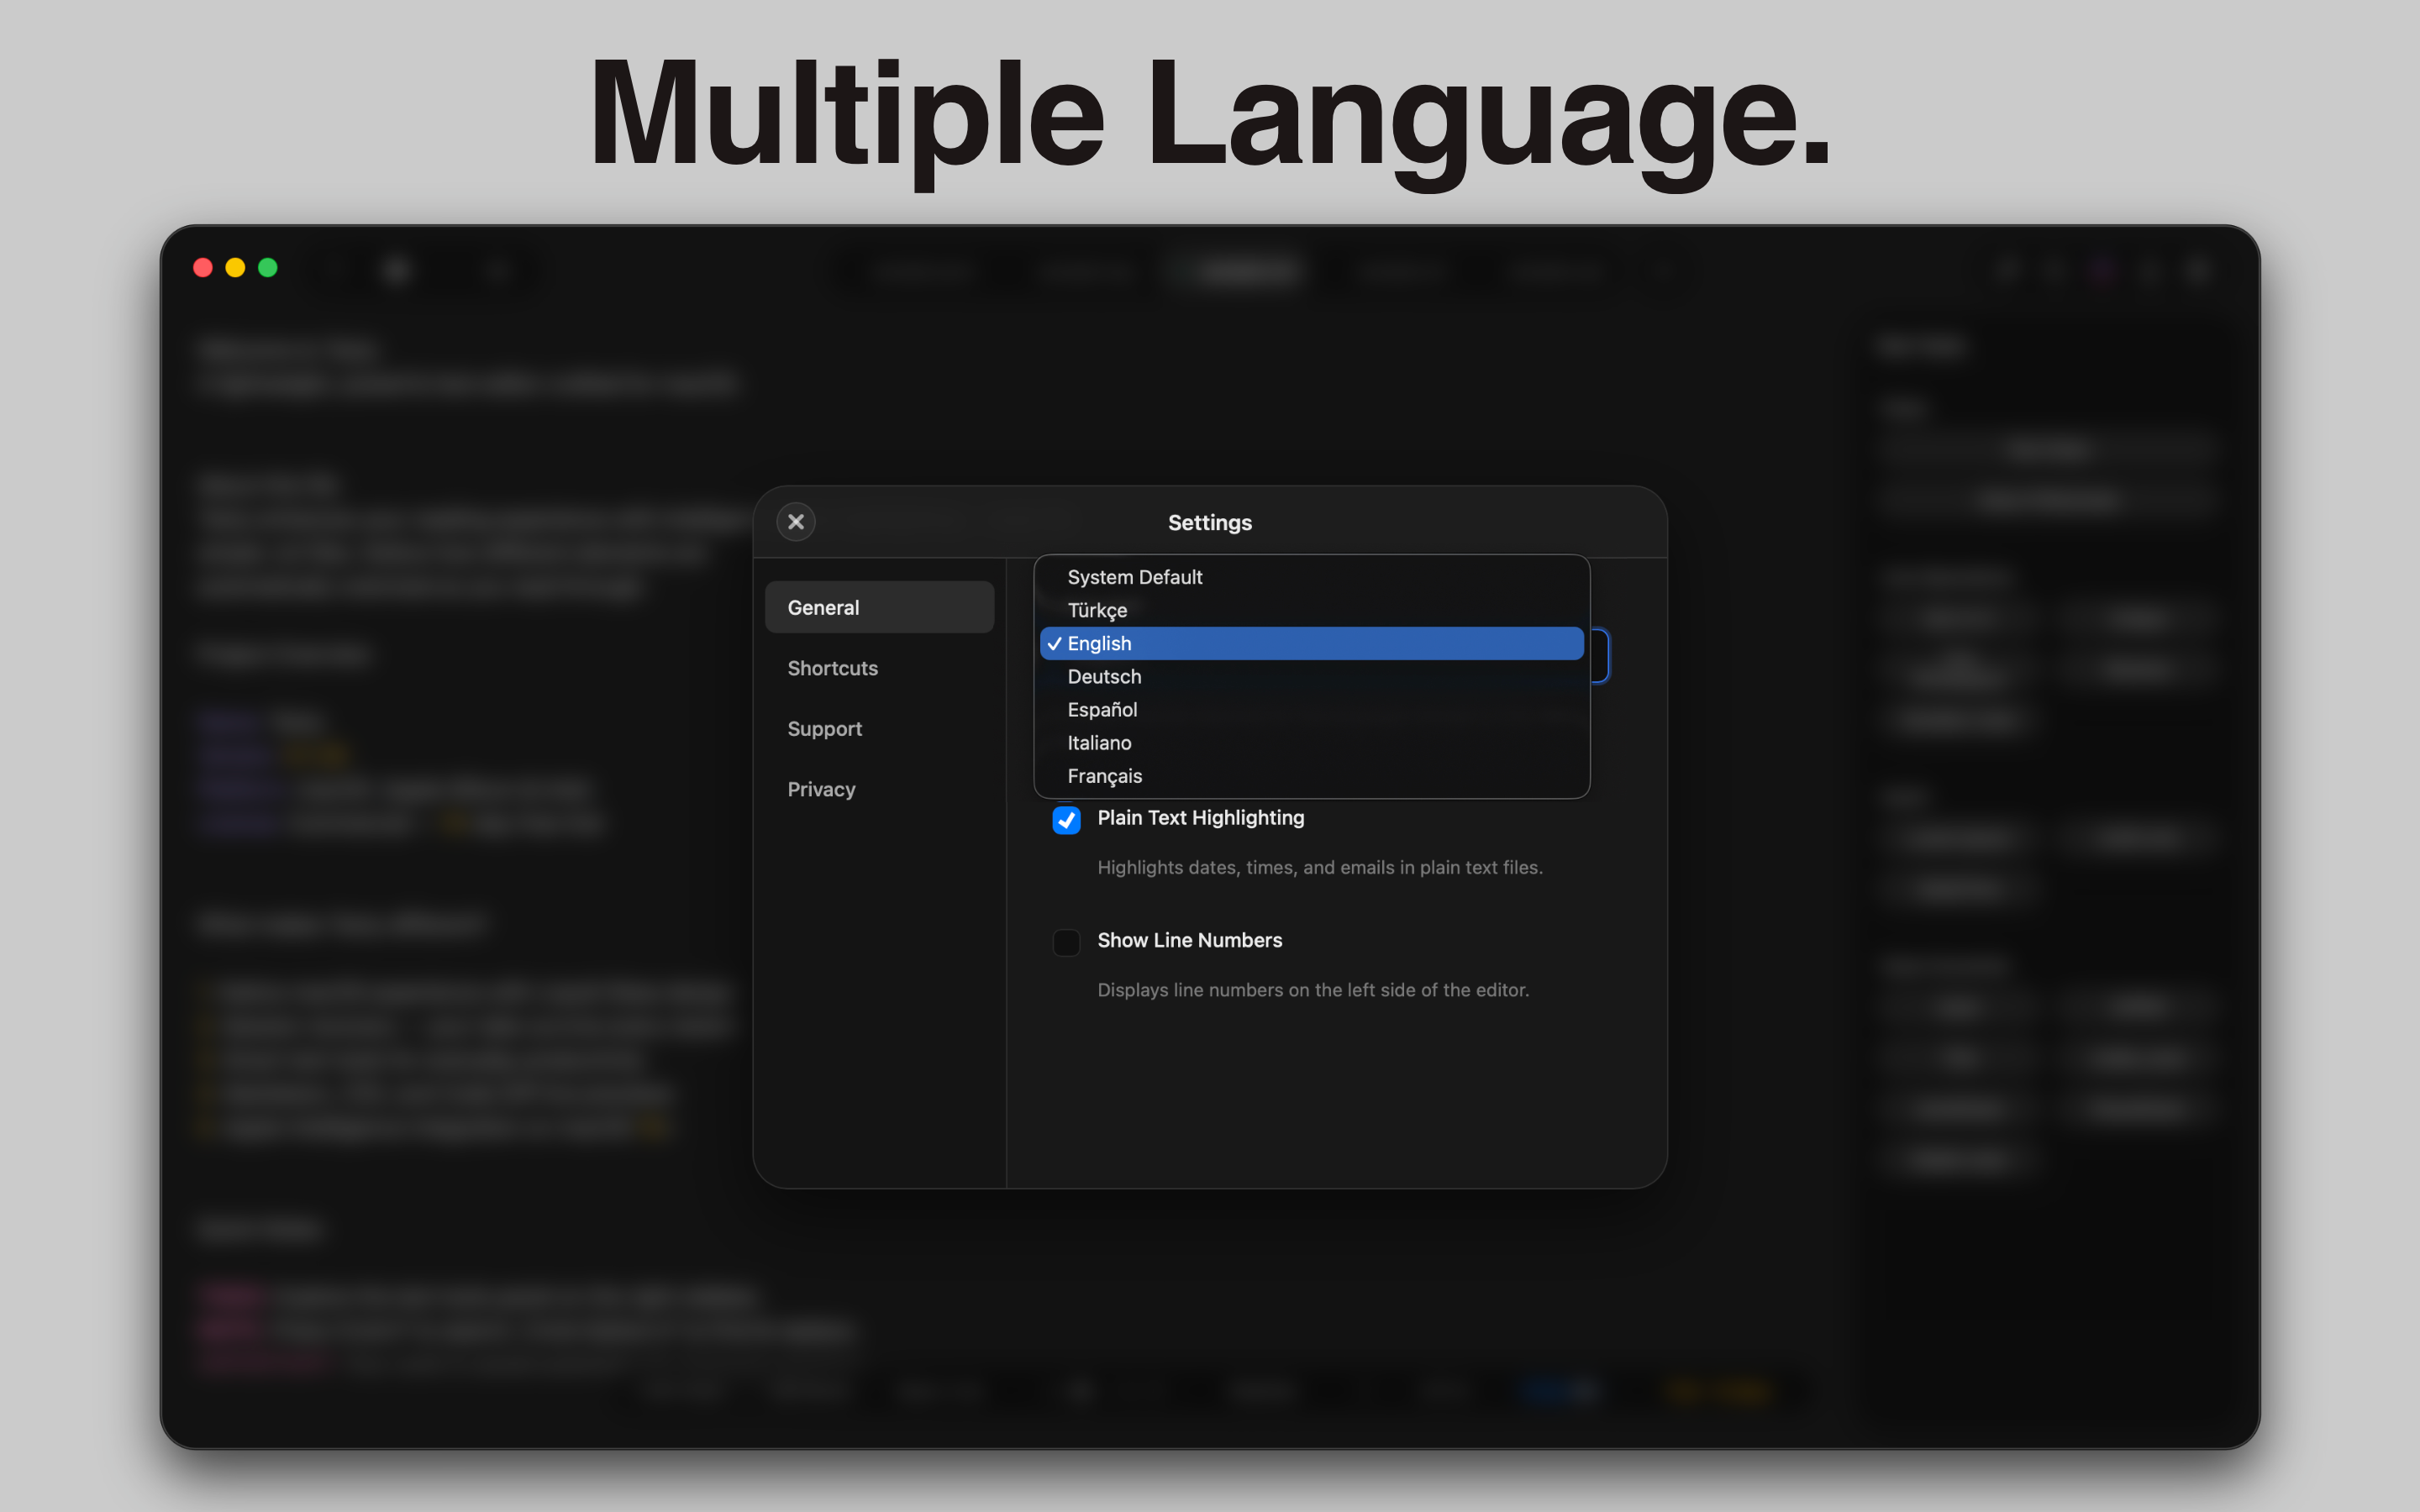Toggle the empty Show Line Numbers checkbox
Image resolution: width=2420 pixels, height=1512 pixels.
pyautogui.click(x=1066, y=942)
